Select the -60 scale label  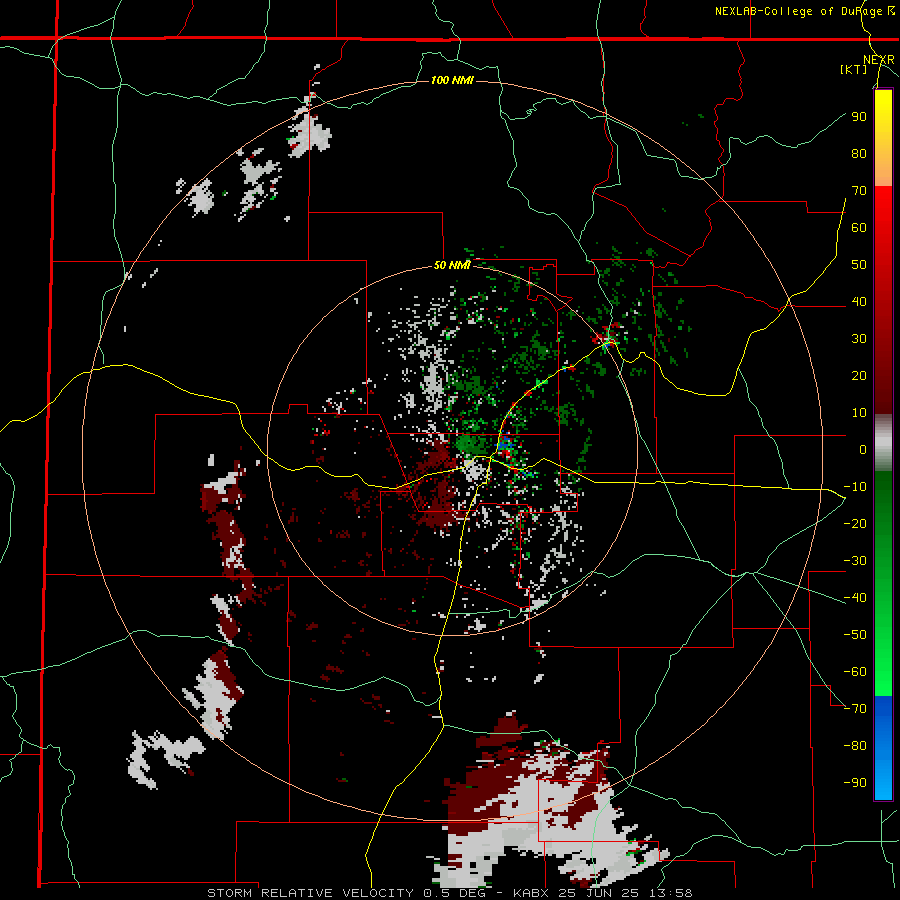tap(855, 672)
